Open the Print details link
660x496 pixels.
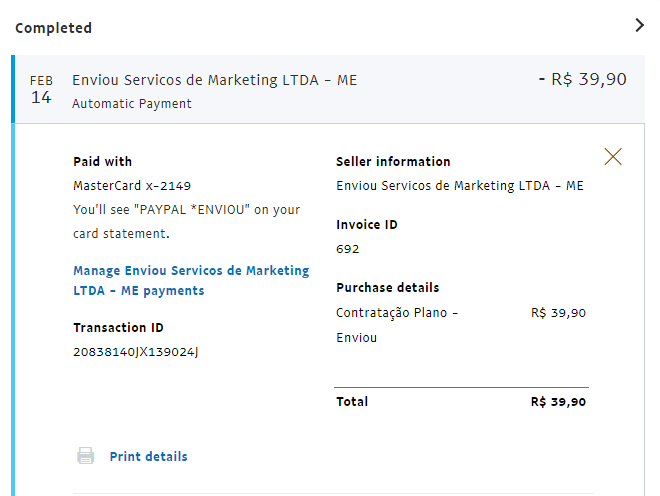coord(148,456)
